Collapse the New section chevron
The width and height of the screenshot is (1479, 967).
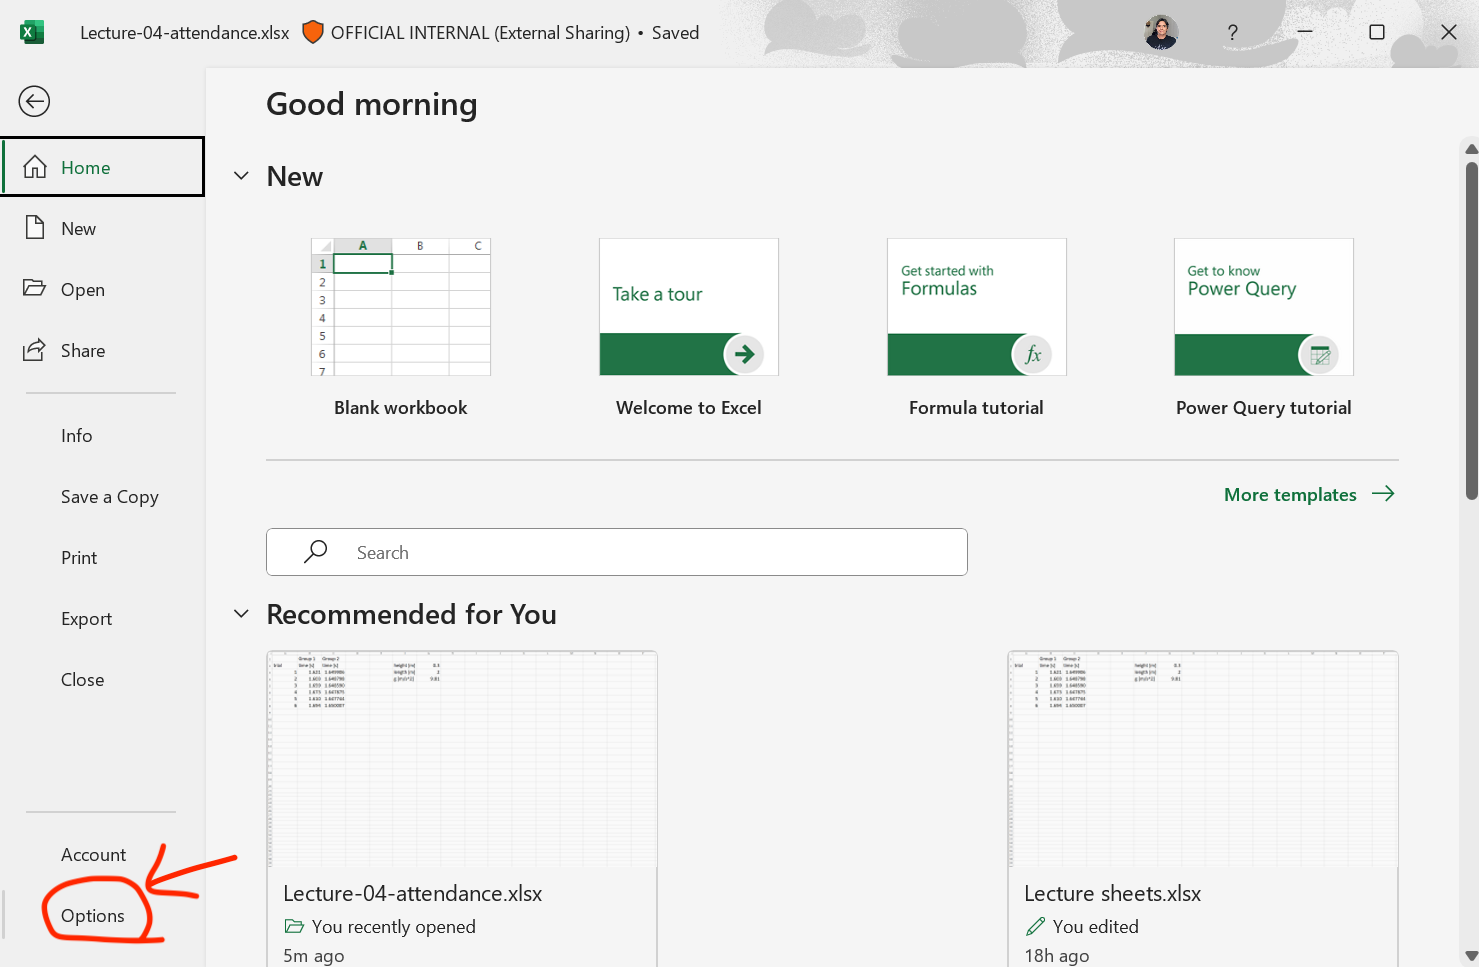241,176
